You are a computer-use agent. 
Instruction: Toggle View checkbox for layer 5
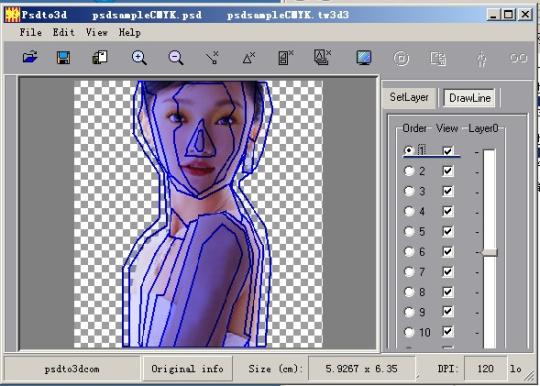pyautogui.click(x=448, y=231)
